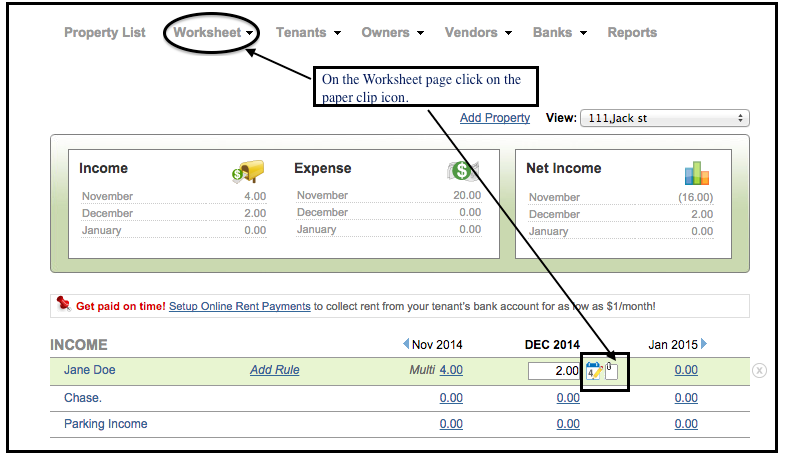Expand the Owners menu
Screen dimensions: 799x458
(x=392, y=33)
